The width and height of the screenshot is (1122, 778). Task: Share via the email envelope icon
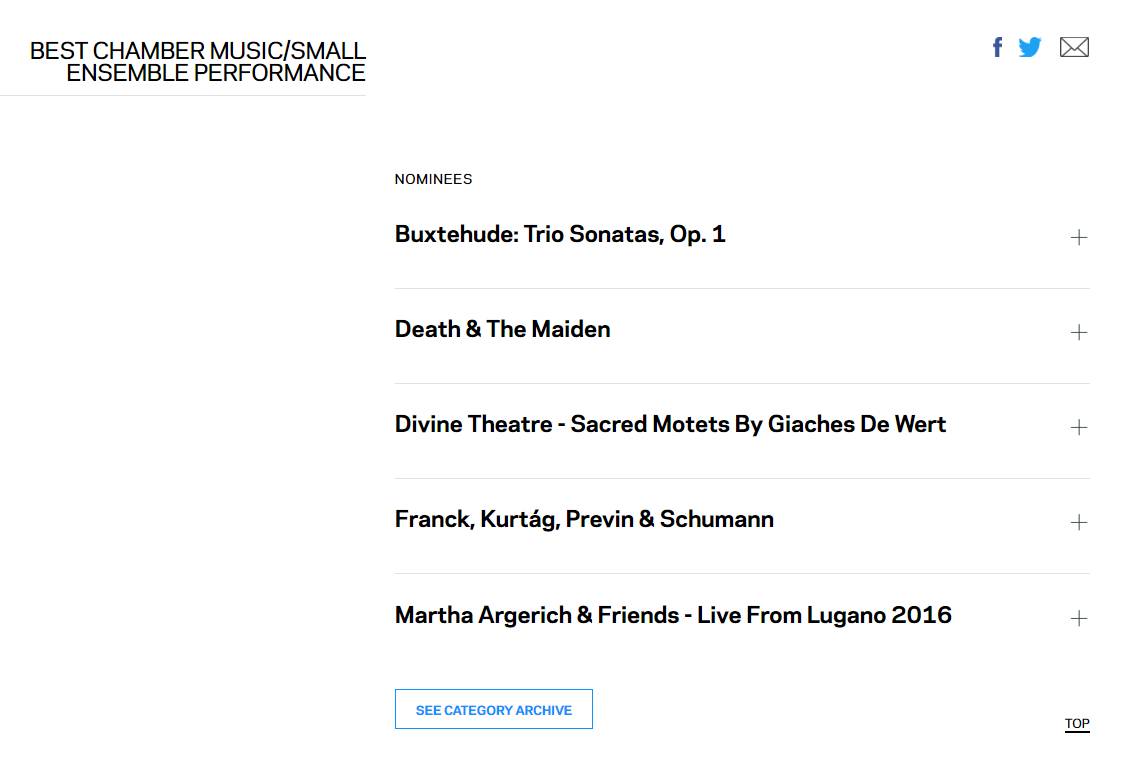1074,47
